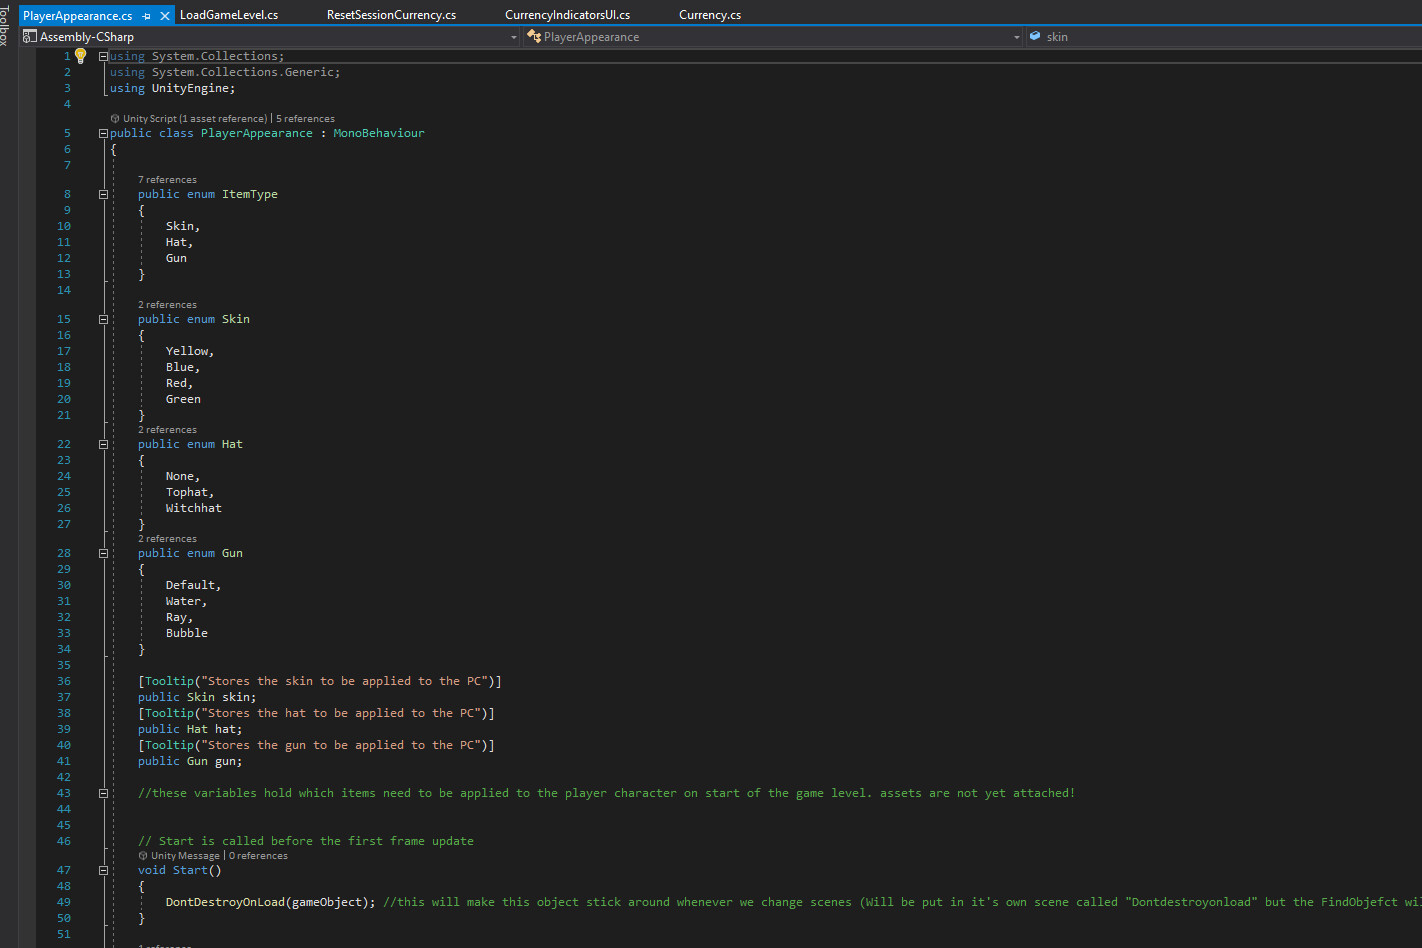Collapse the Hat enum block
The image size is (1422, 948).
pyautogui.click(x=103, y=445)
